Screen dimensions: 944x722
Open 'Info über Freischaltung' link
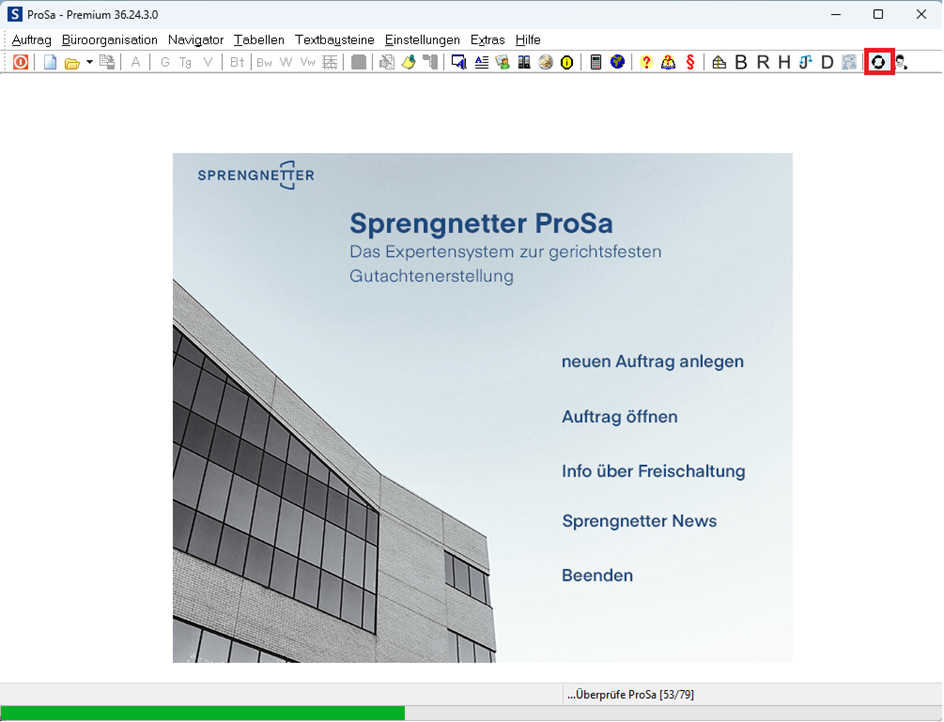pos(653,471)
